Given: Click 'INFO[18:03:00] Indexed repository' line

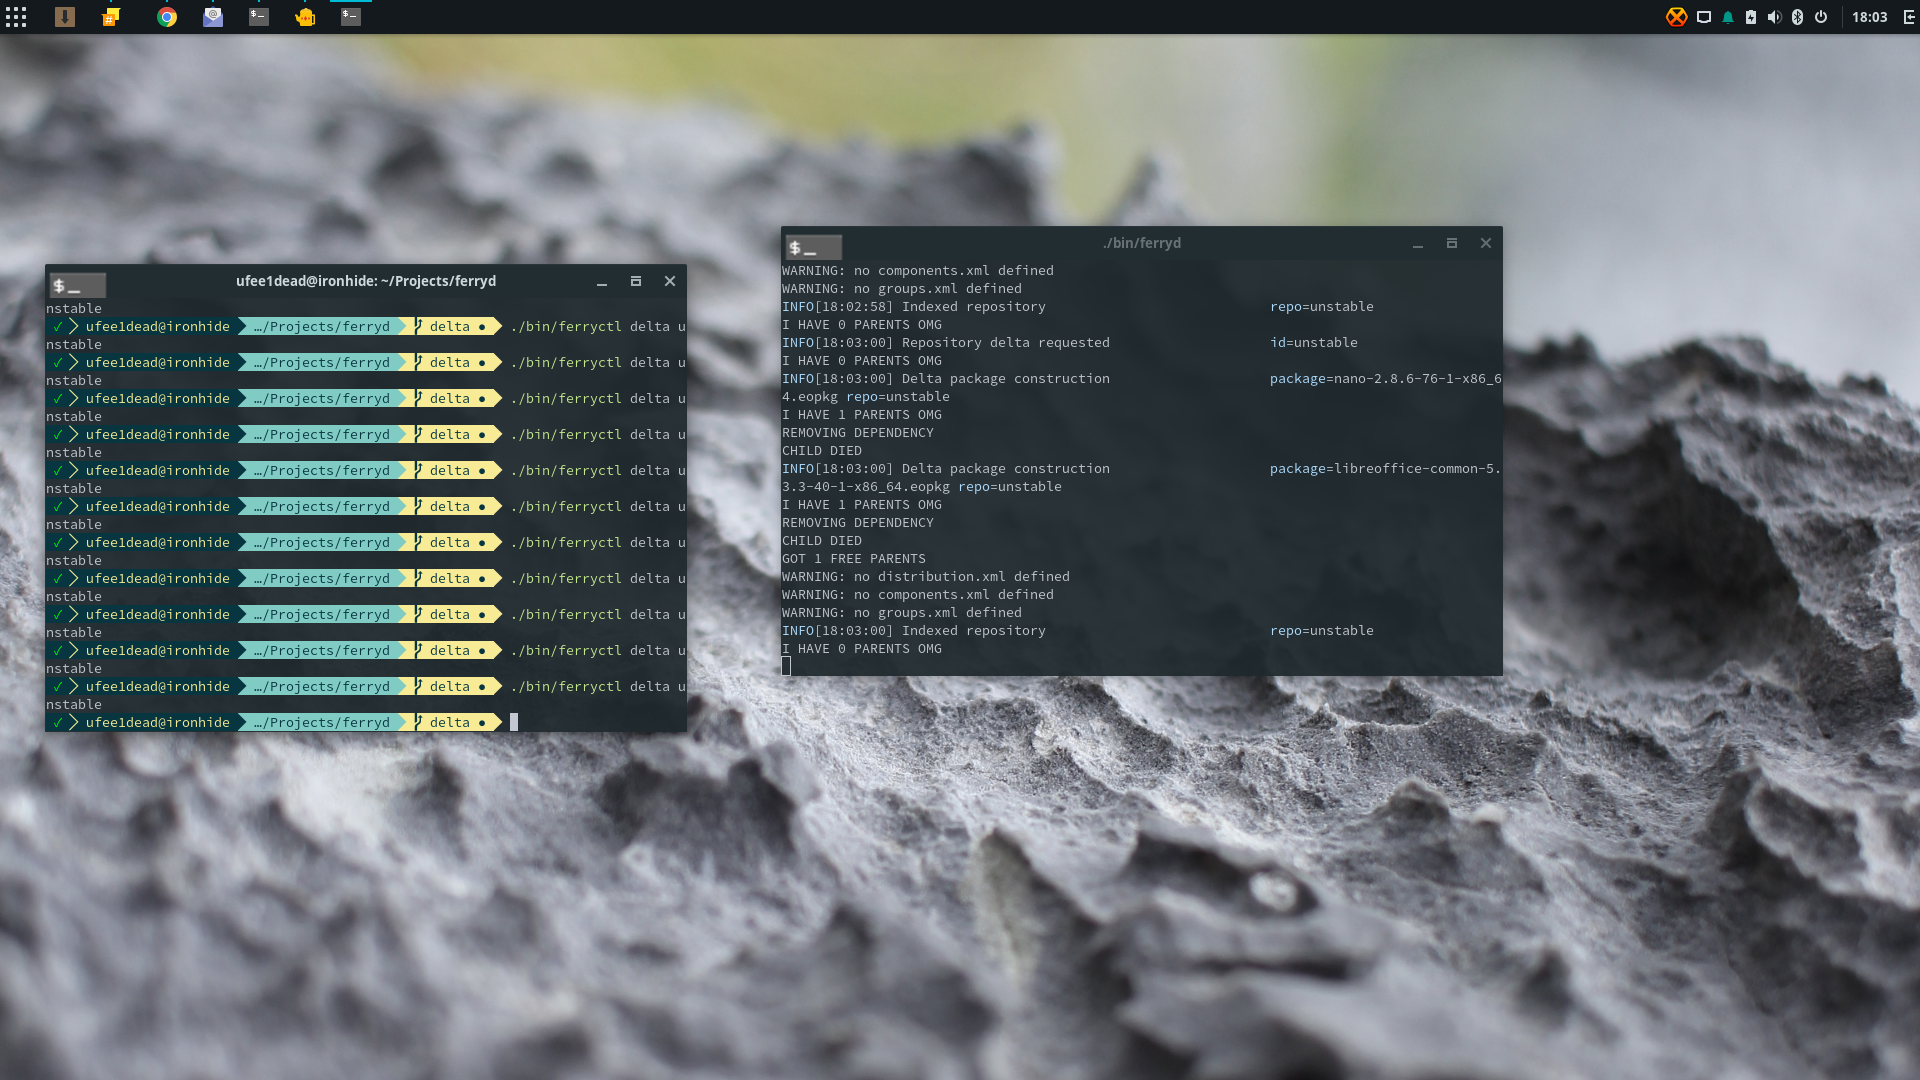Looking at the screenshot, I should point(914,630).
